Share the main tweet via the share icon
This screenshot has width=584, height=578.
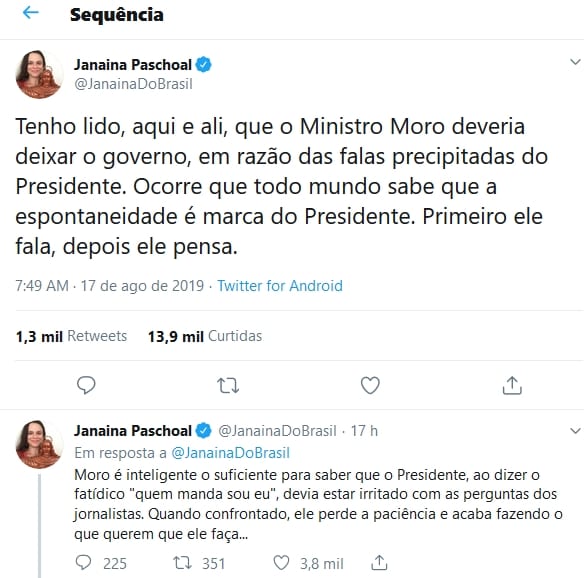512,385
